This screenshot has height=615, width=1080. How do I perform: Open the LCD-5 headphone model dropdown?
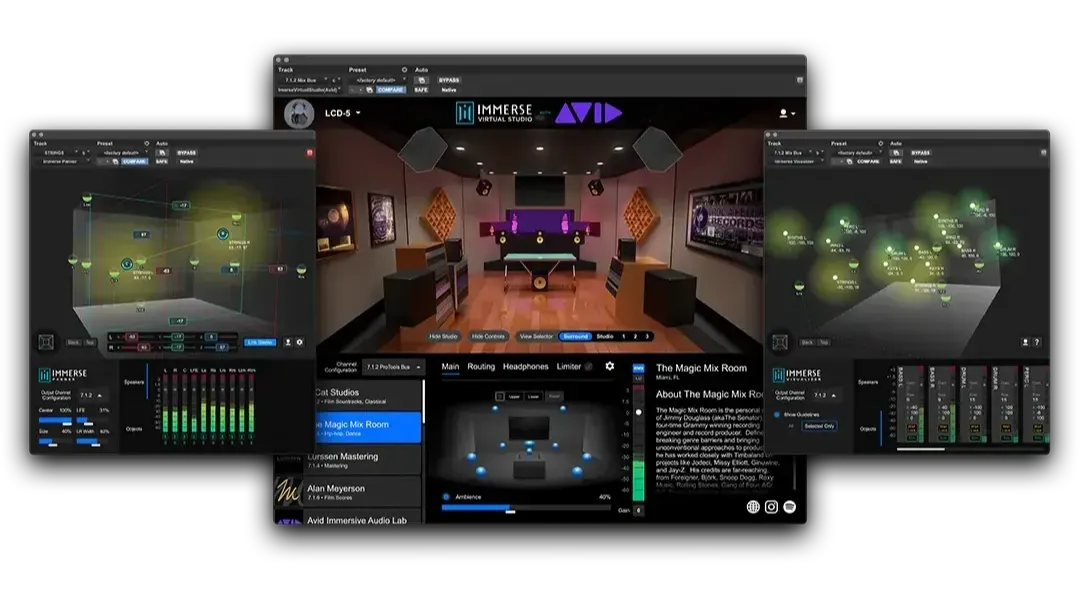(342, 113)
